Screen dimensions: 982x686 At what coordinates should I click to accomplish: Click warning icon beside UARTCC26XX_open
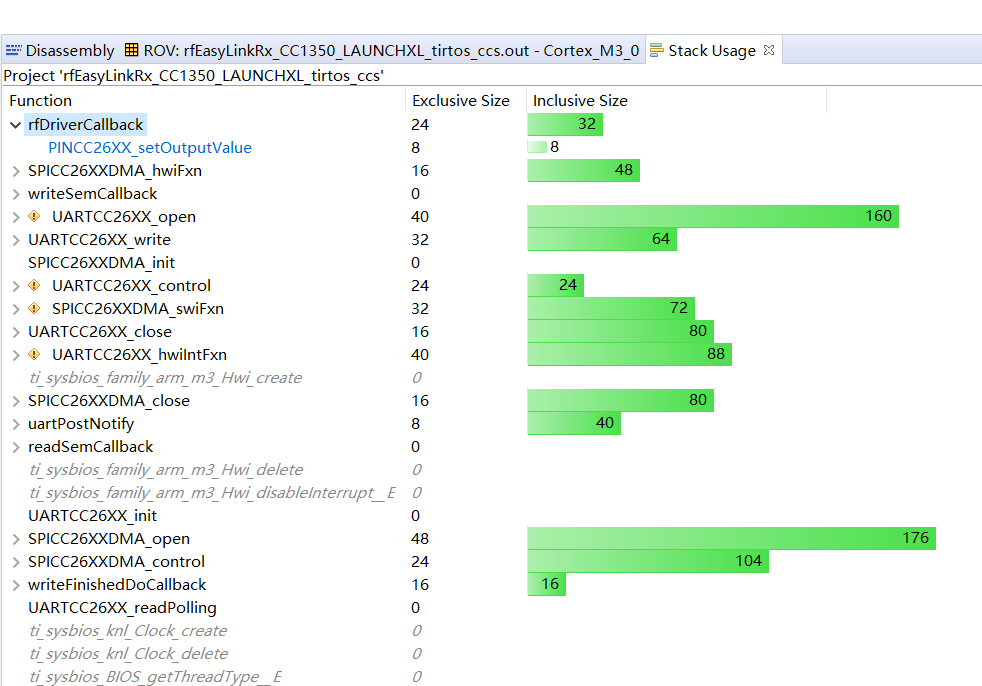point(34,217)
